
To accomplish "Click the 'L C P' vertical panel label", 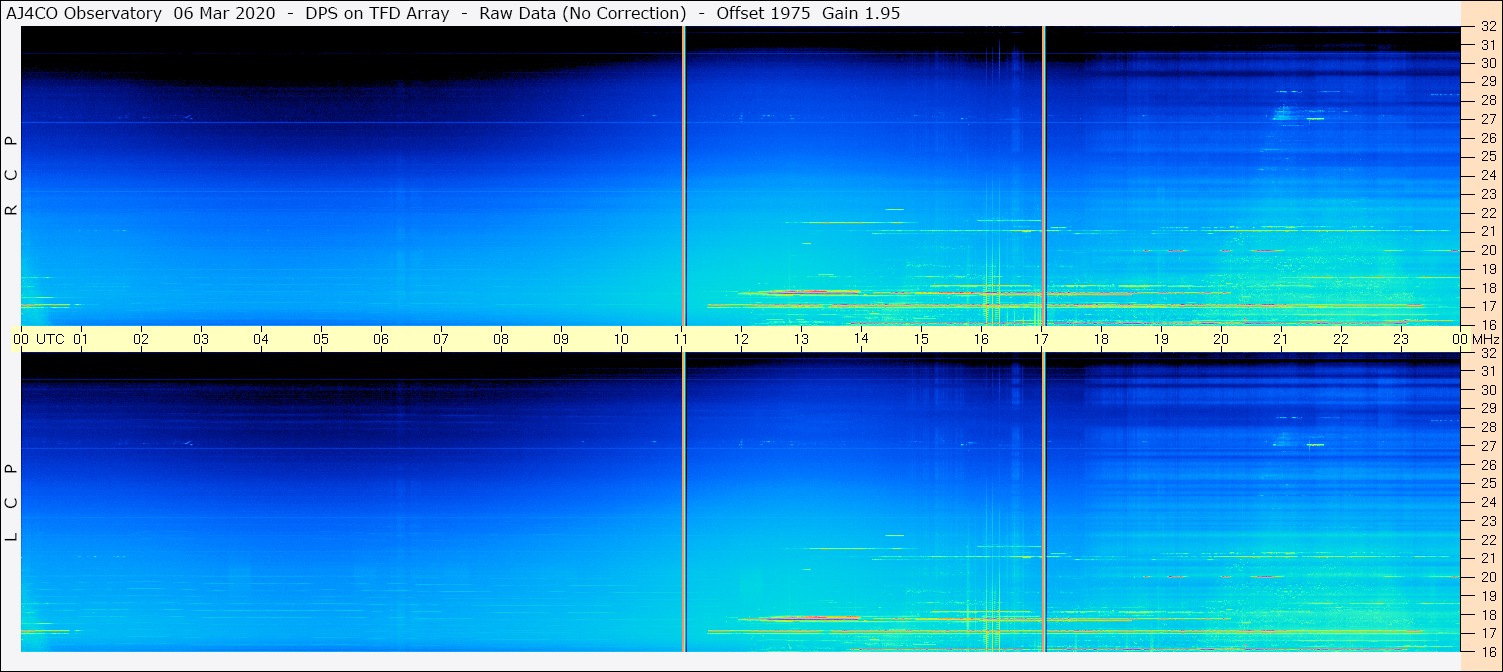I will click(x=12, y=503).
